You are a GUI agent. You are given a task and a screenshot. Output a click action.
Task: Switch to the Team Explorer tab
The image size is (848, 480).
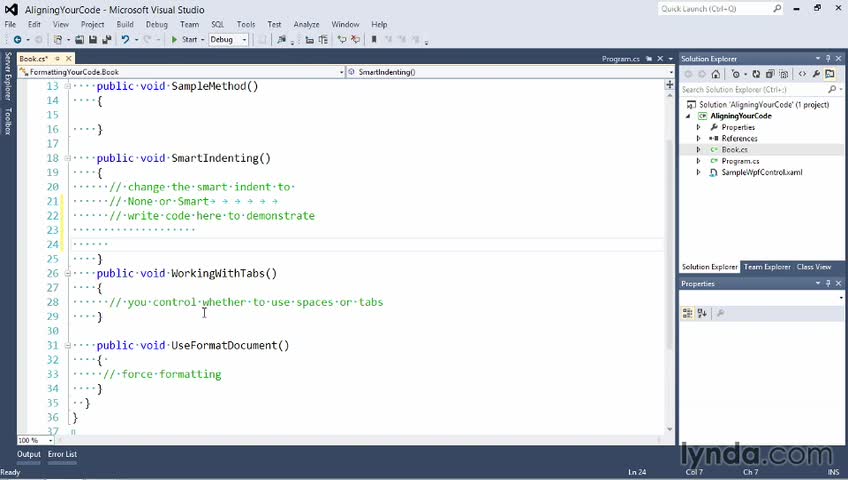click(767, 267)
